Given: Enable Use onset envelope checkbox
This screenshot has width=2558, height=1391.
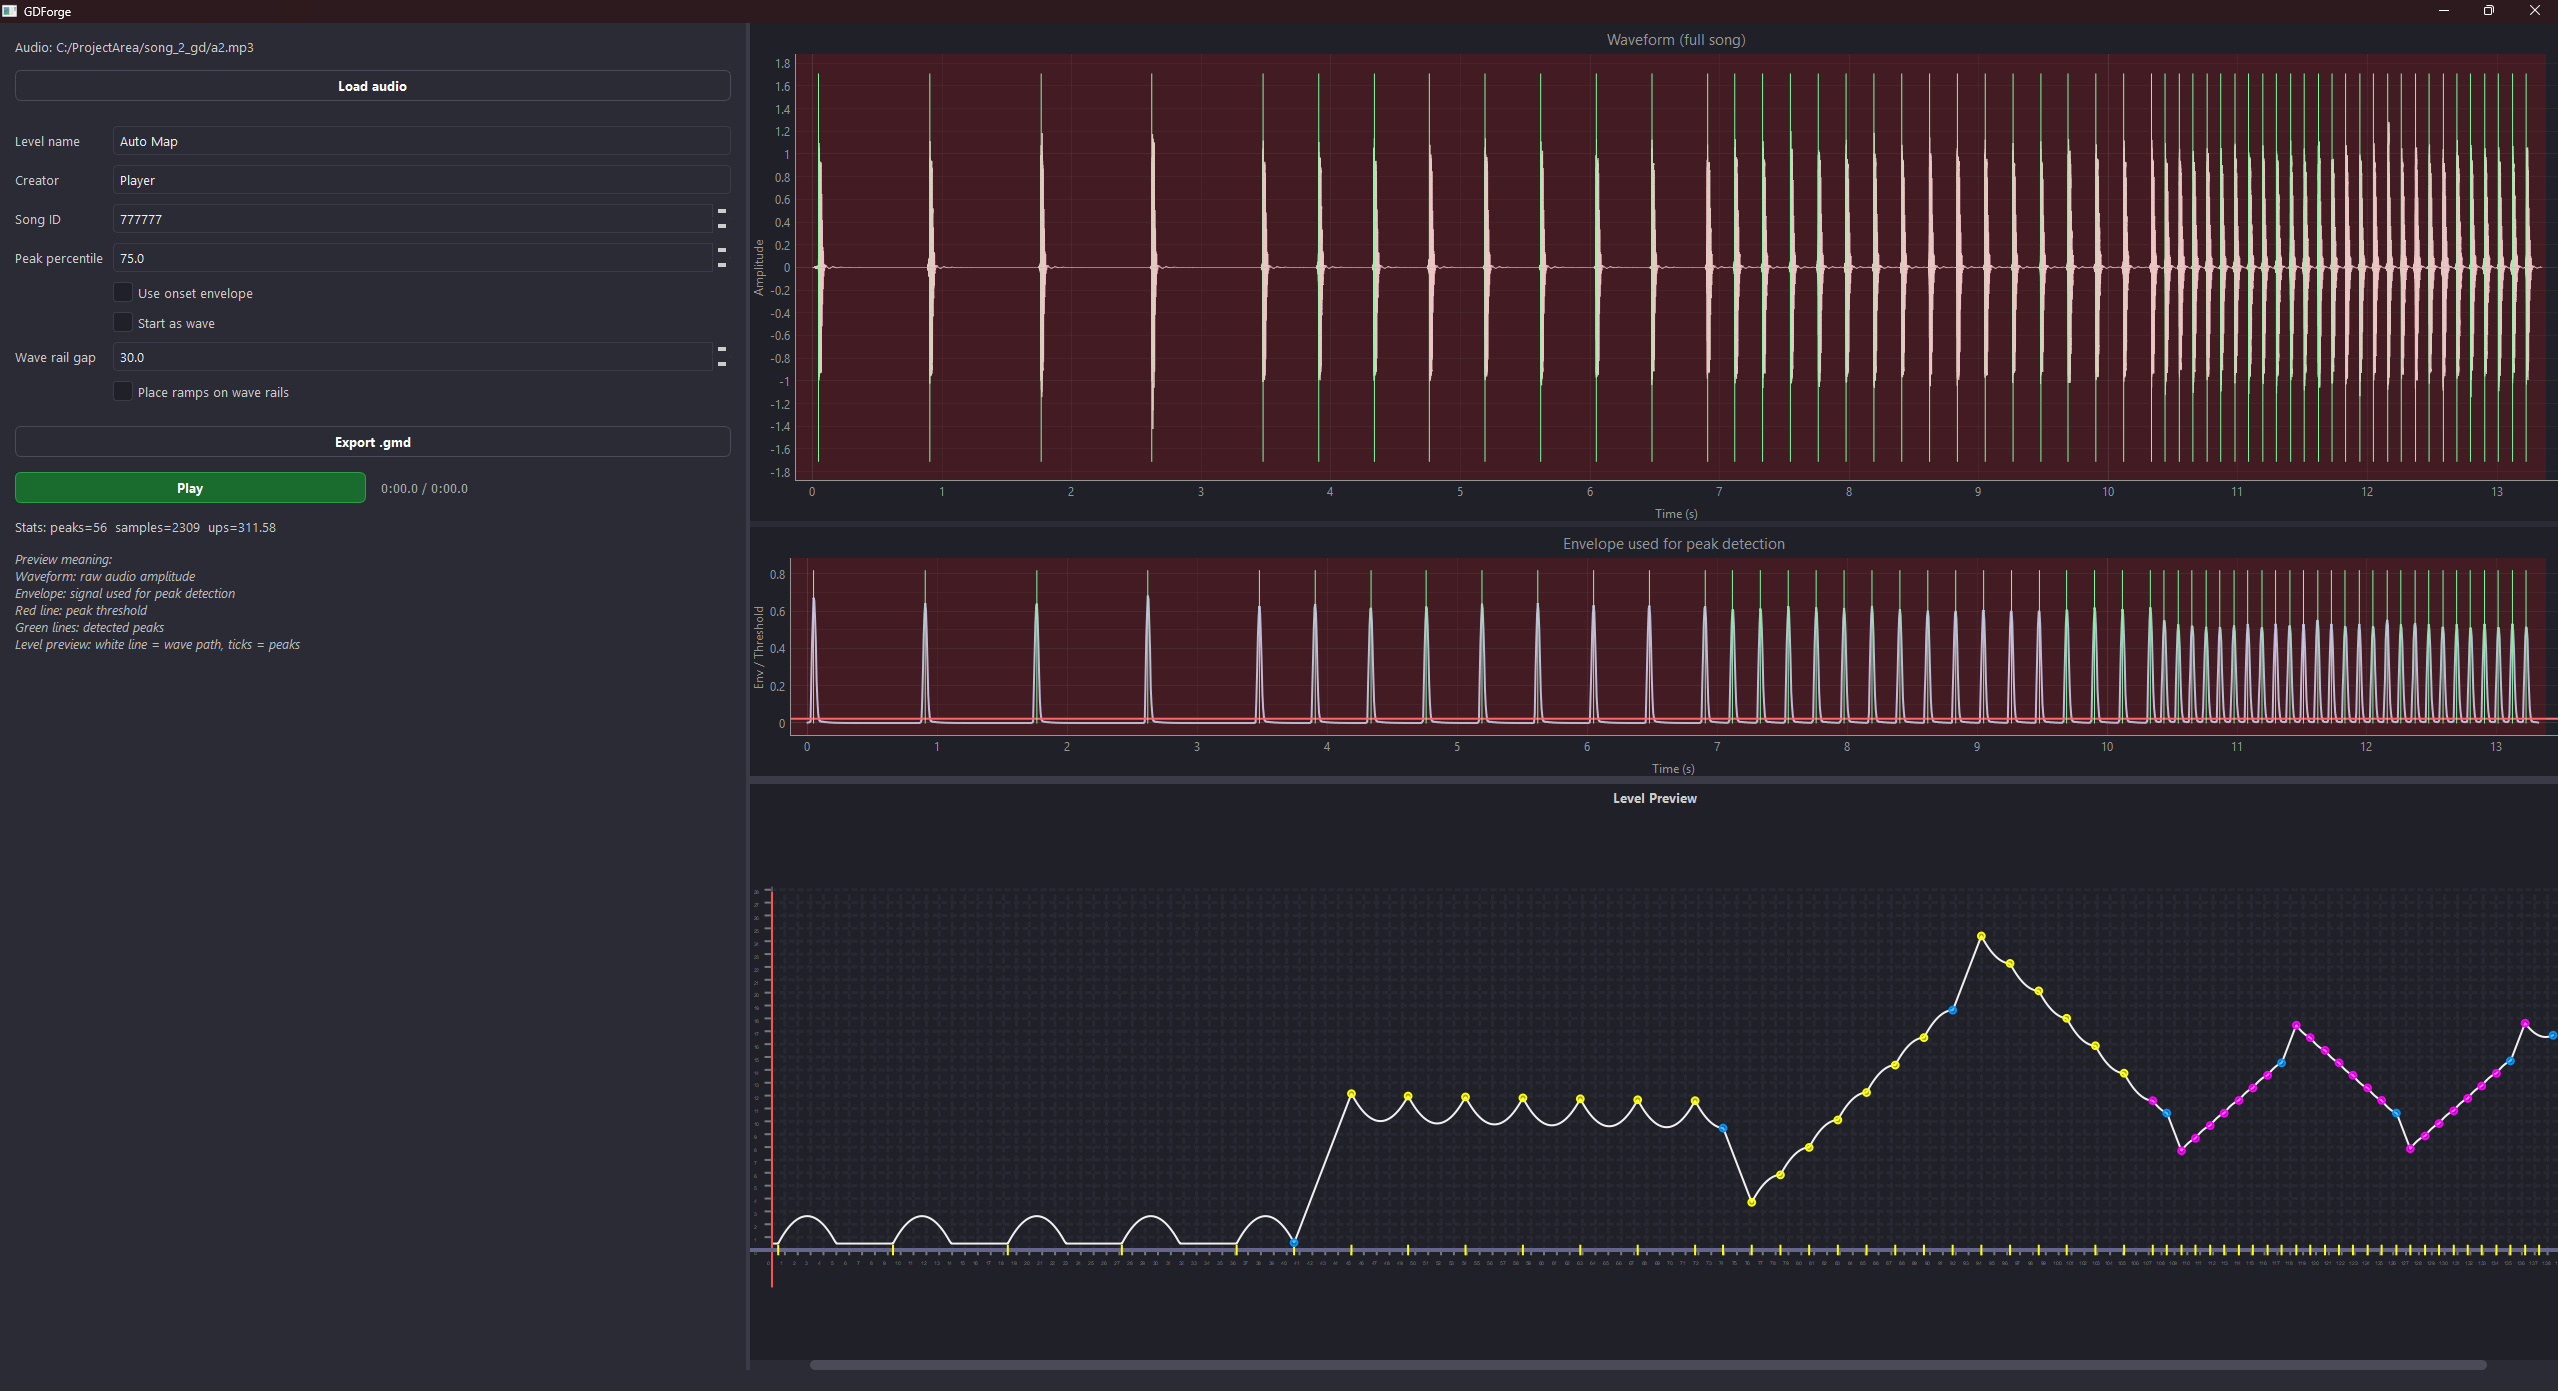Looking at the screenshot, I should point(123,293).
